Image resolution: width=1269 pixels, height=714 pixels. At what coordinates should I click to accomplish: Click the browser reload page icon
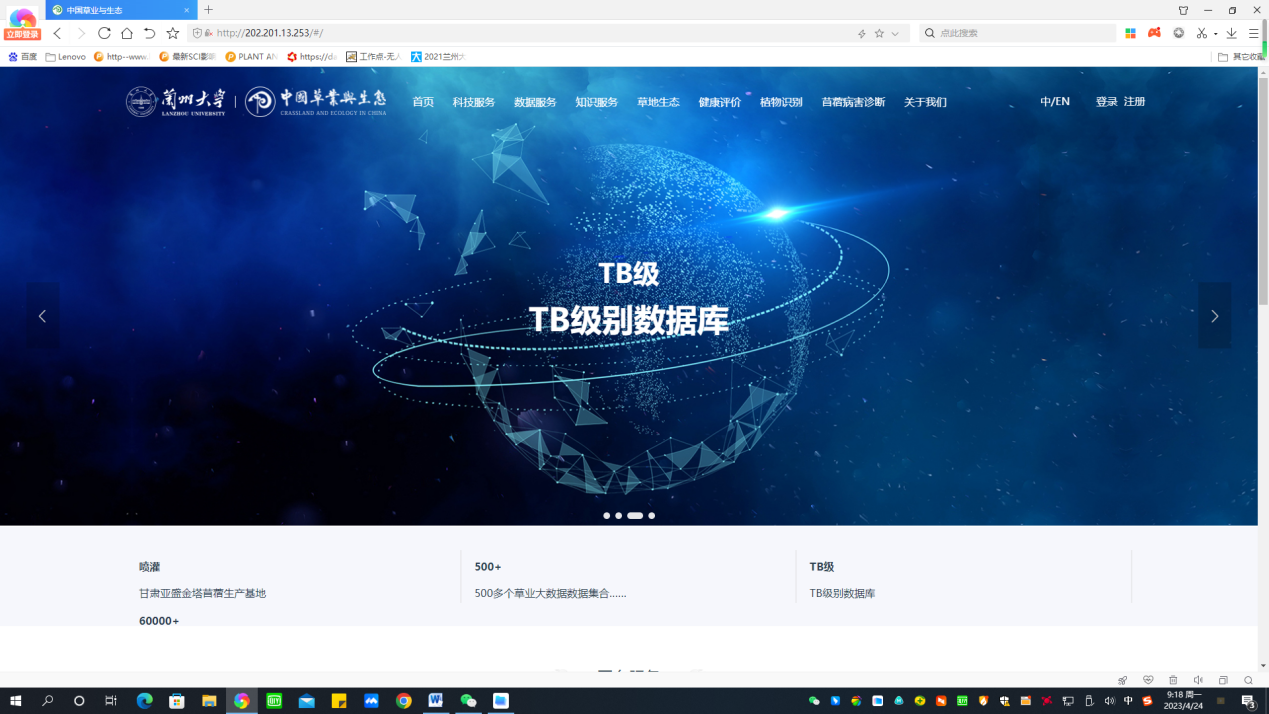click(x=104, y=33)
